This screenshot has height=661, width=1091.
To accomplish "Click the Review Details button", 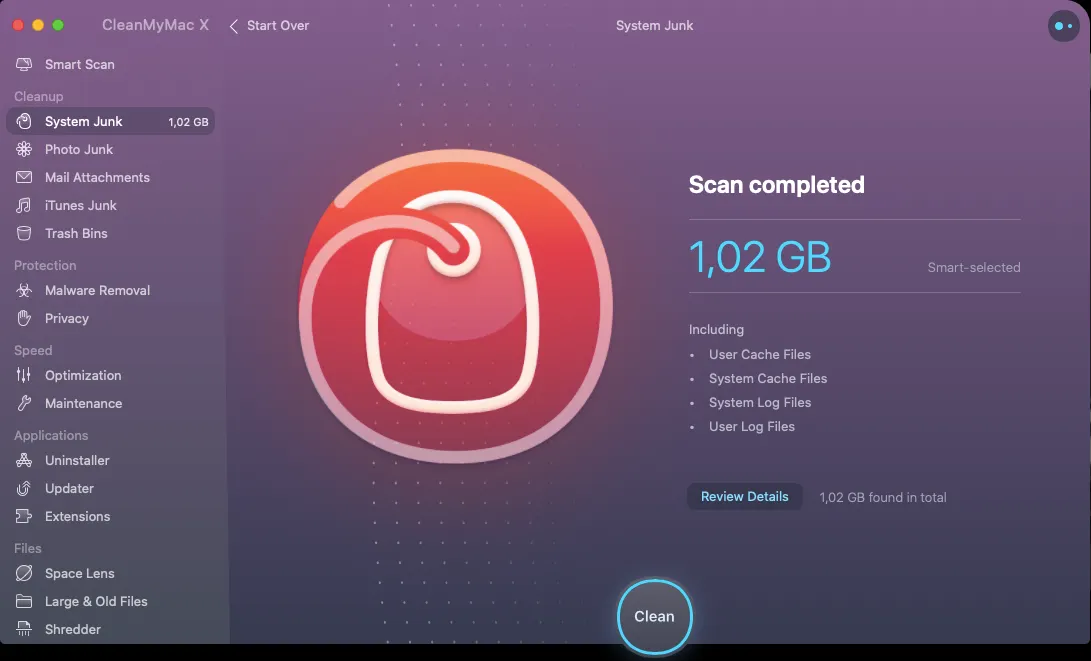I will (x=744, y=497).
